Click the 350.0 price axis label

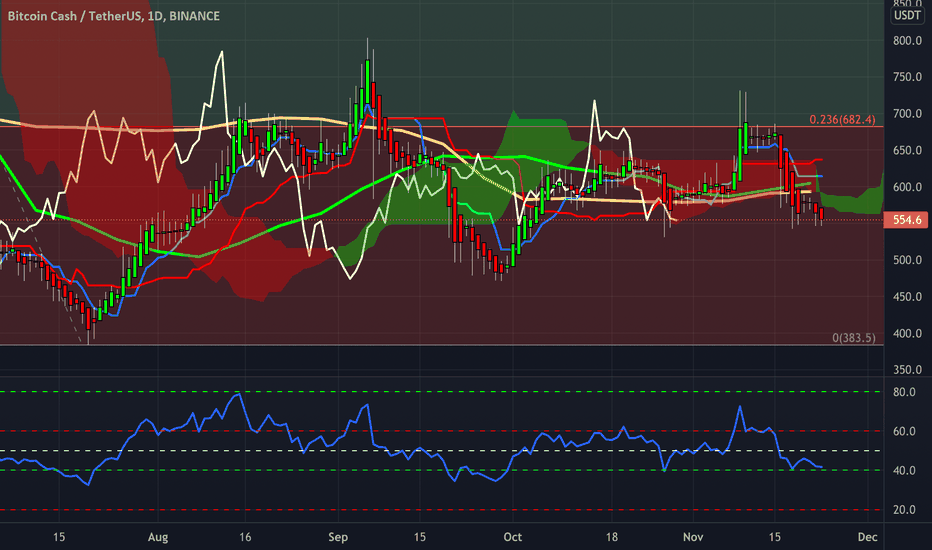[907, 370]
